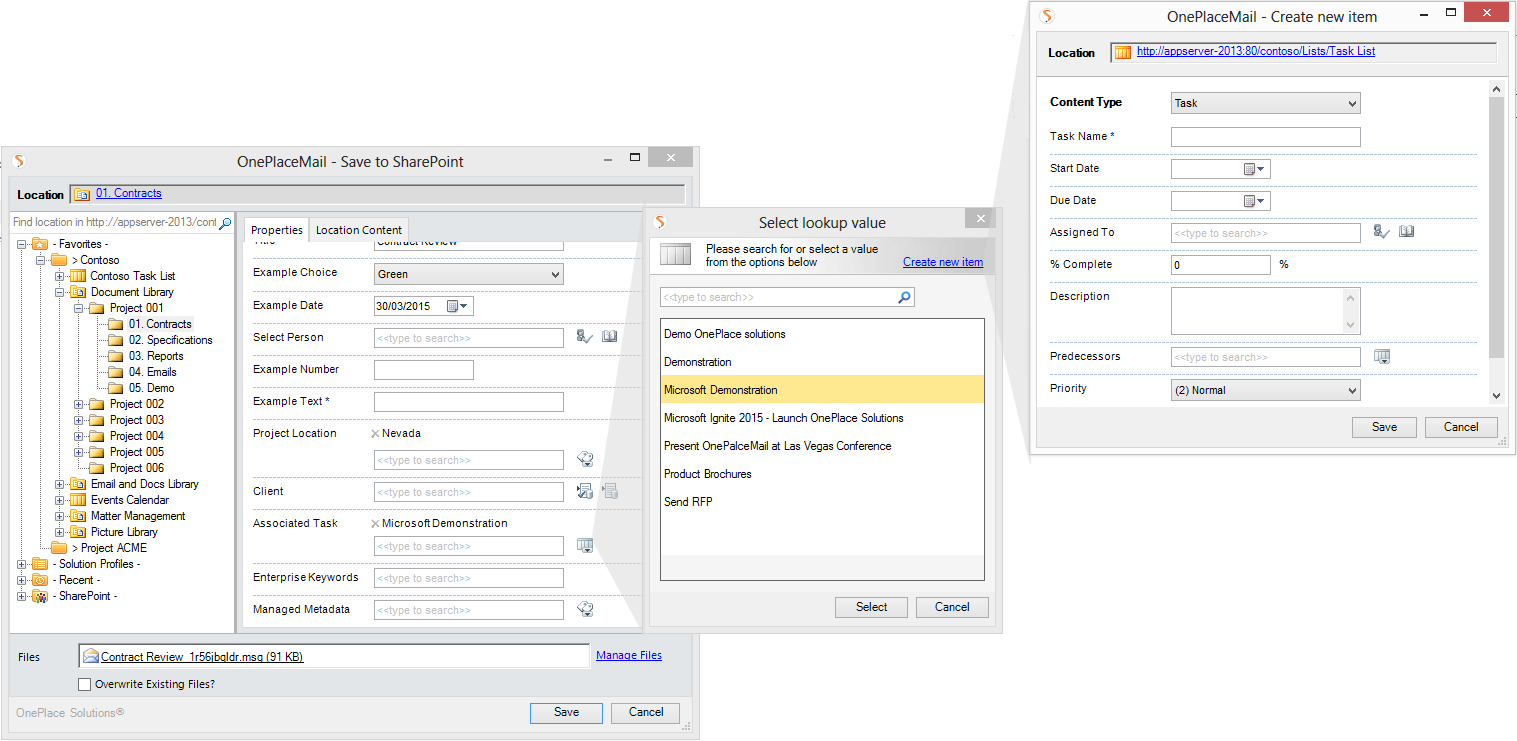Remove Nevada from Project Location
This screenshot has width=1517, height=741.
pos(375,434)
